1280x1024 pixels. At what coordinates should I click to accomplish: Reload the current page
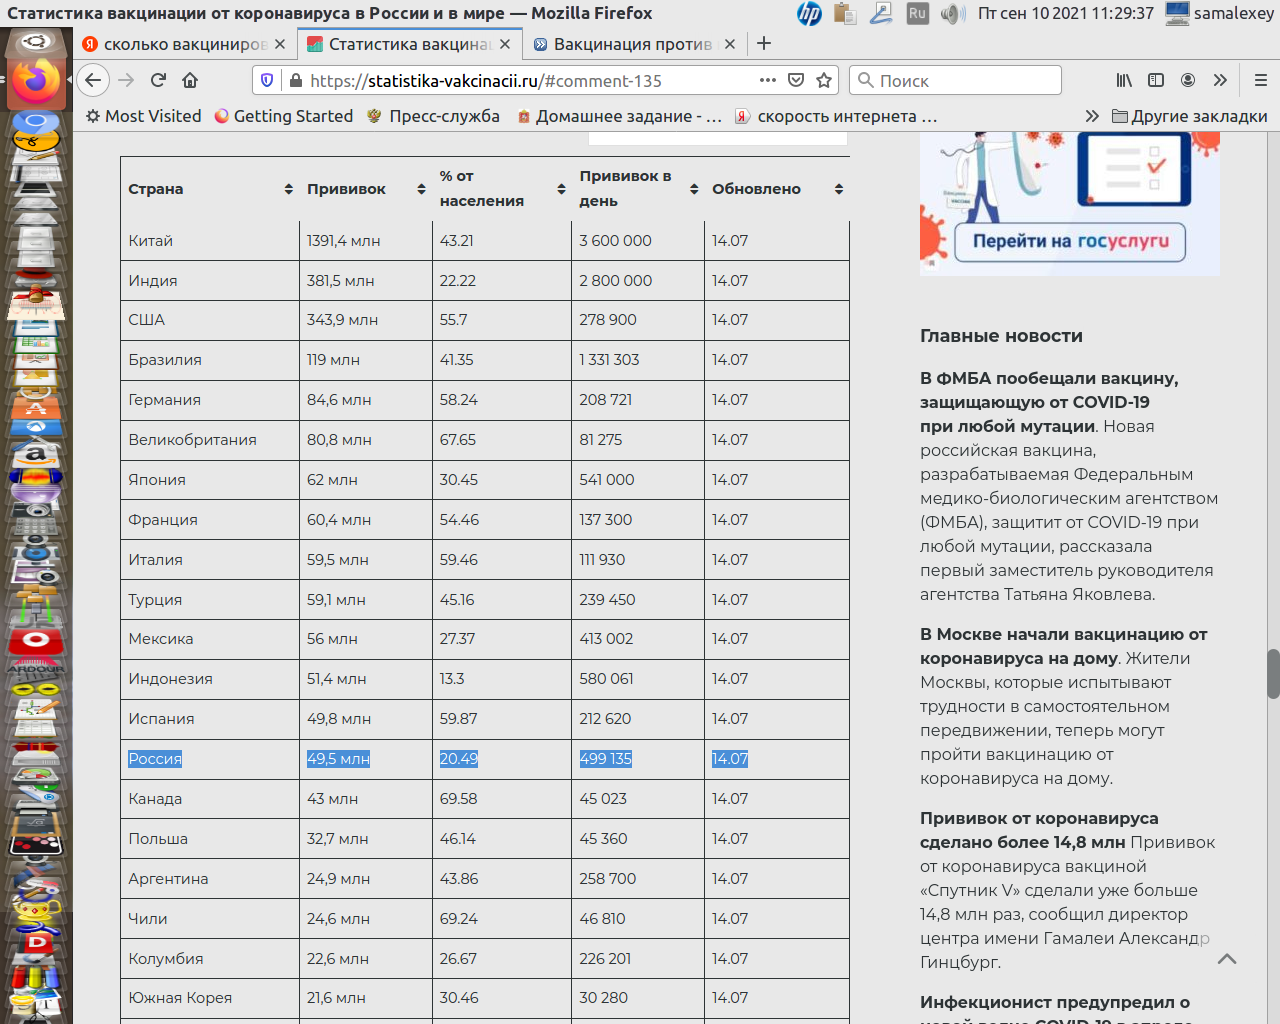click(x=158, y=80)
